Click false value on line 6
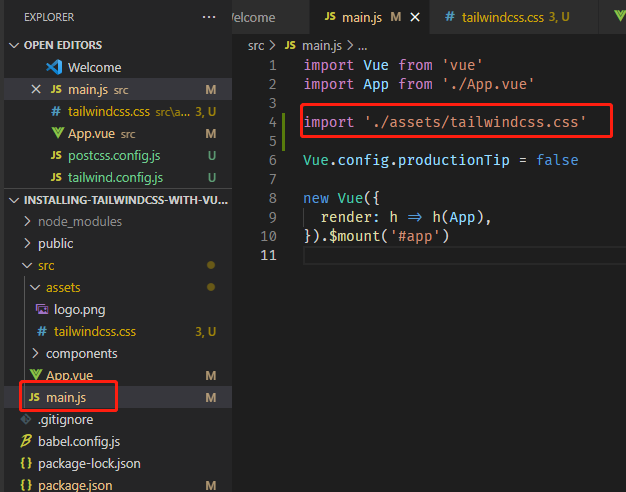This screenshot has width=626, height=492. pos(557,160)
